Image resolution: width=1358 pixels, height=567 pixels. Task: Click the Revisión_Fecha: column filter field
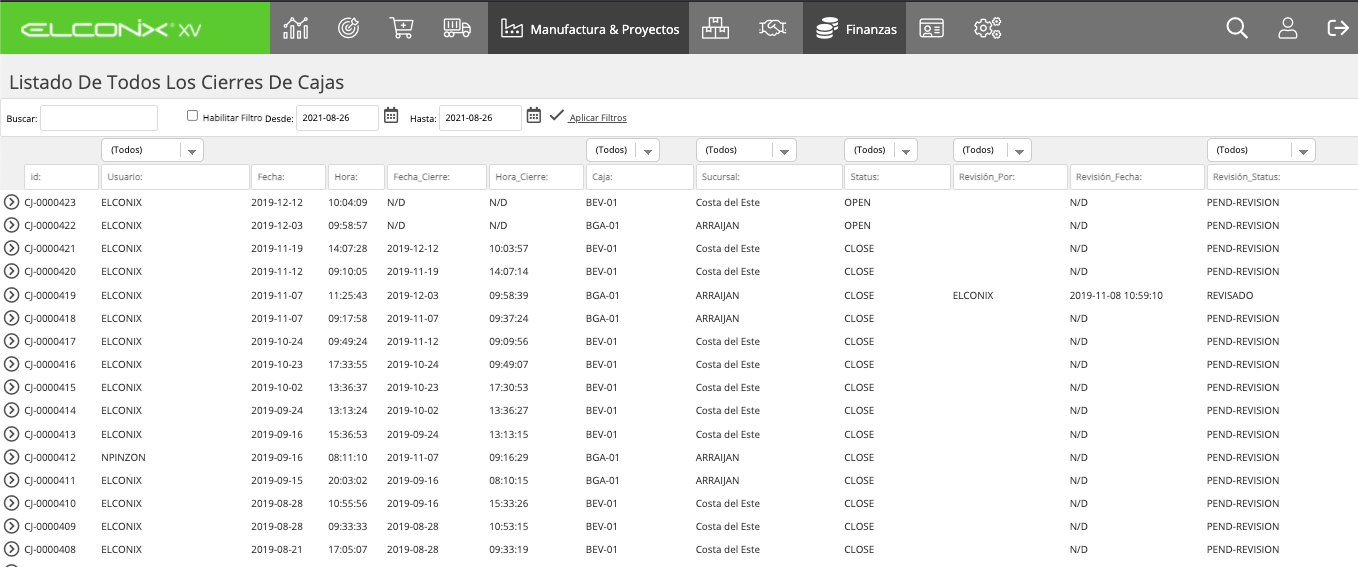click(x=1137, y=177)
